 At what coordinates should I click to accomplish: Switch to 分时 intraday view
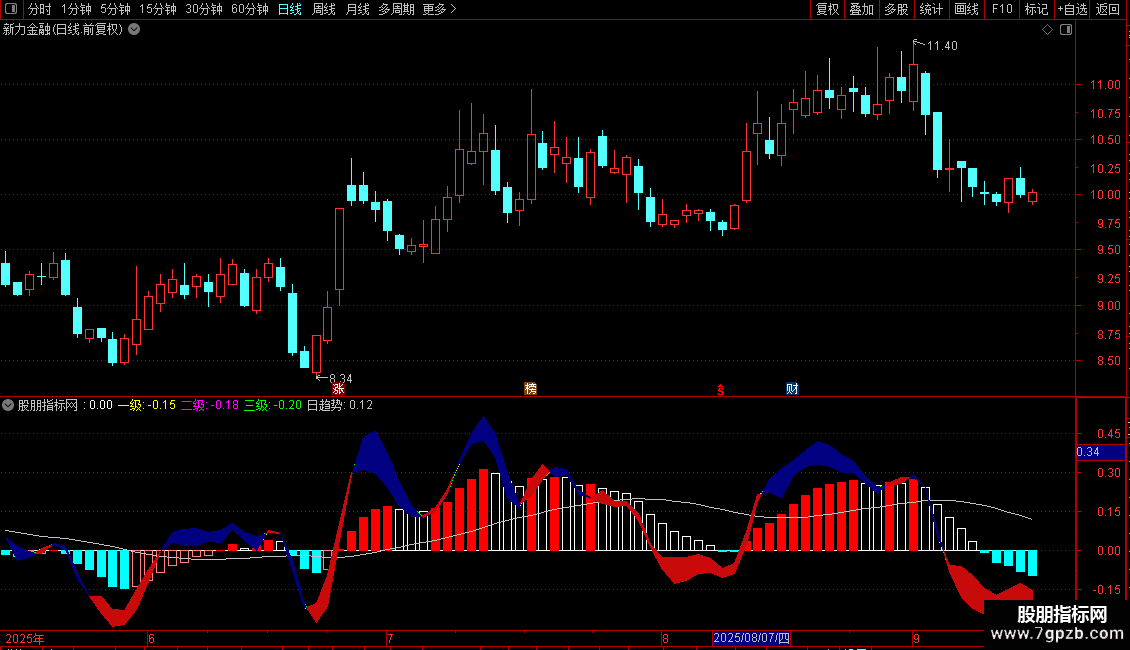pos(40,9)
